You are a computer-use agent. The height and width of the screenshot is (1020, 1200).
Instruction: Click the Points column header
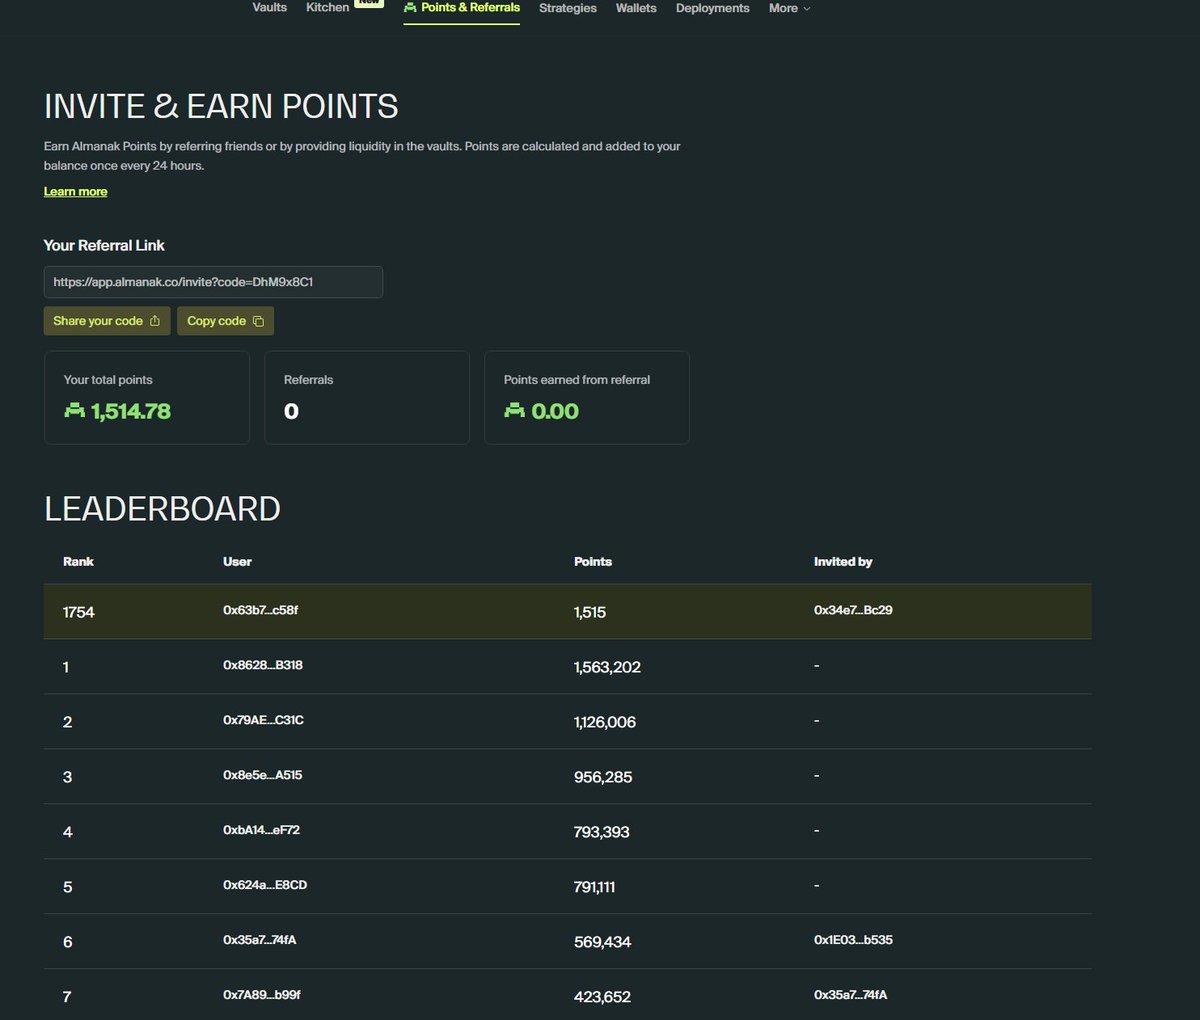593,562
